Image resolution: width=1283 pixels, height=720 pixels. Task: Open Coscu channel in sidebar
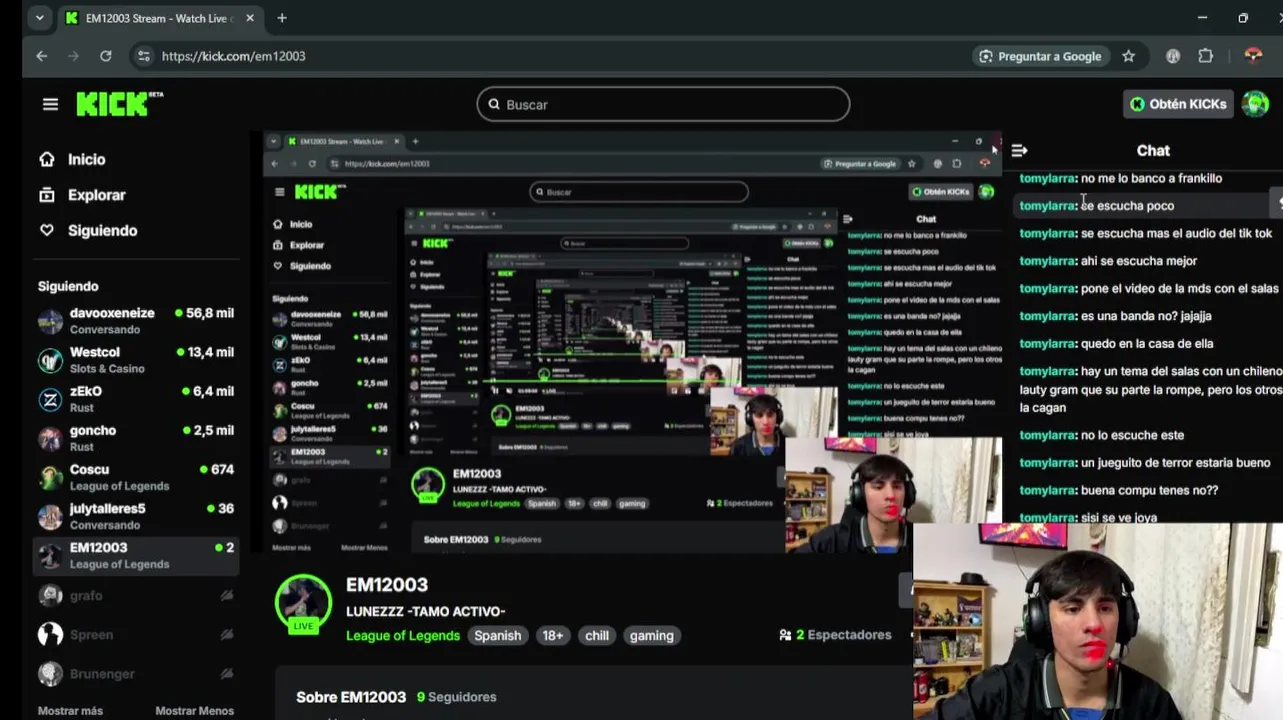[x=136, y=477]
